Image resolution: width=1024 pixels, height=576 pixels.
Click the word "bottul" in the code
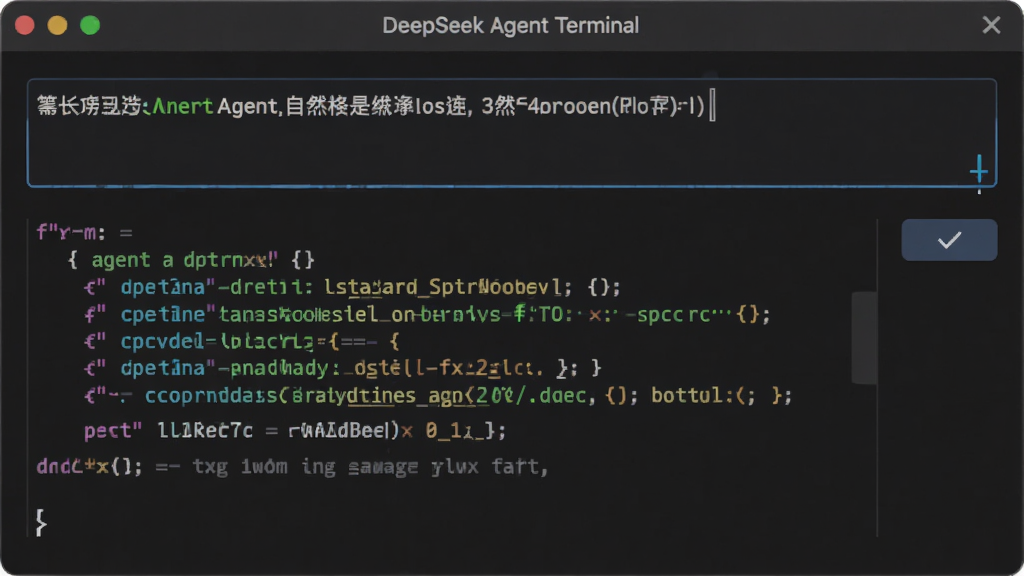[688, 396]
